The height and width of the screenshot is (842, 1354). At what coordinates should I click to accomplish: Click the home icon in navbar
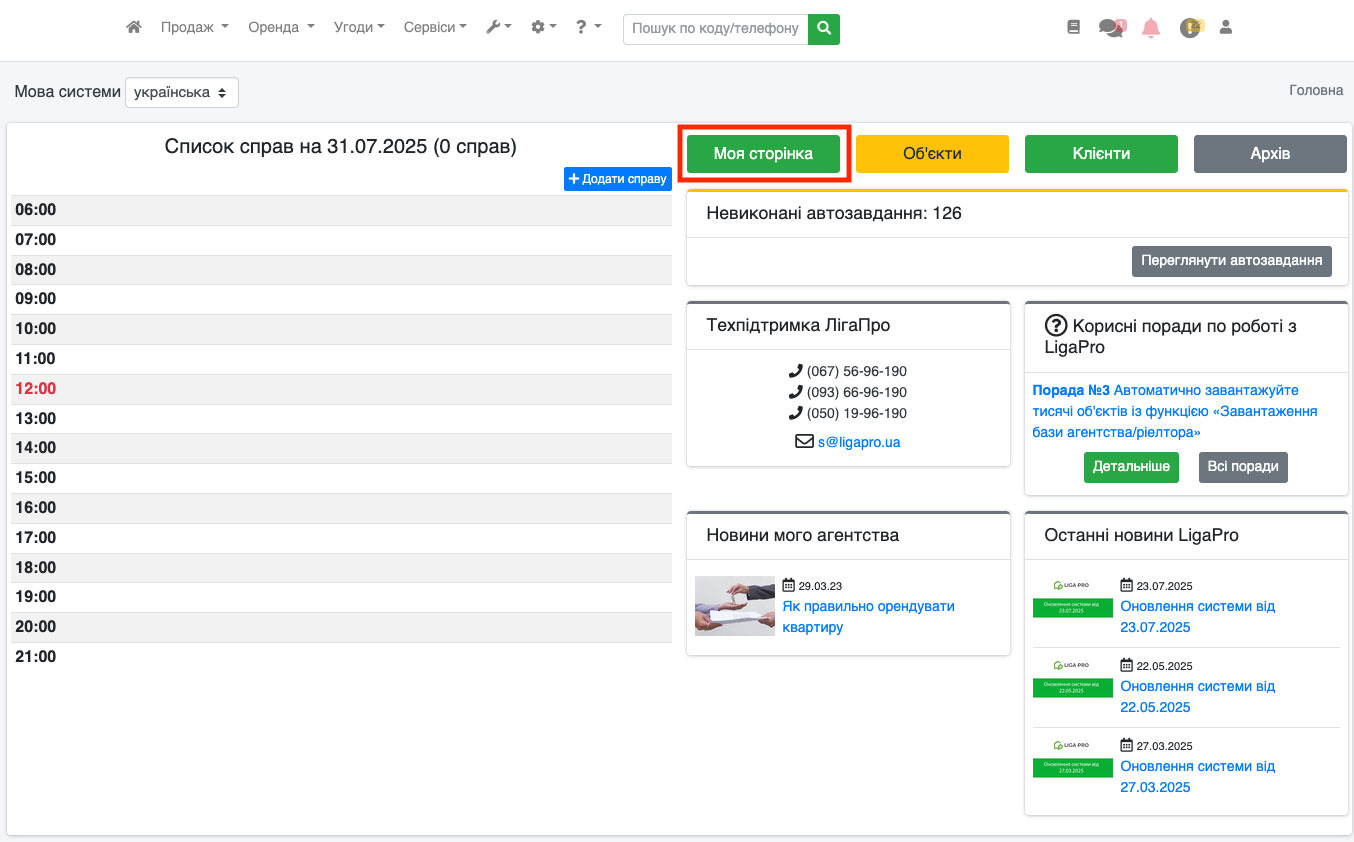pyautogui.click(x=134, y=28)
